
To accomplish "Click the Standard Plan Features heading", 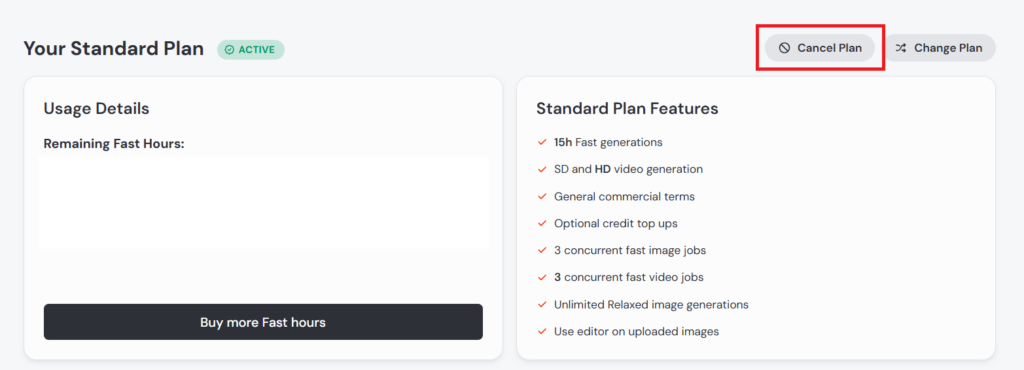I will coord(628,109).
